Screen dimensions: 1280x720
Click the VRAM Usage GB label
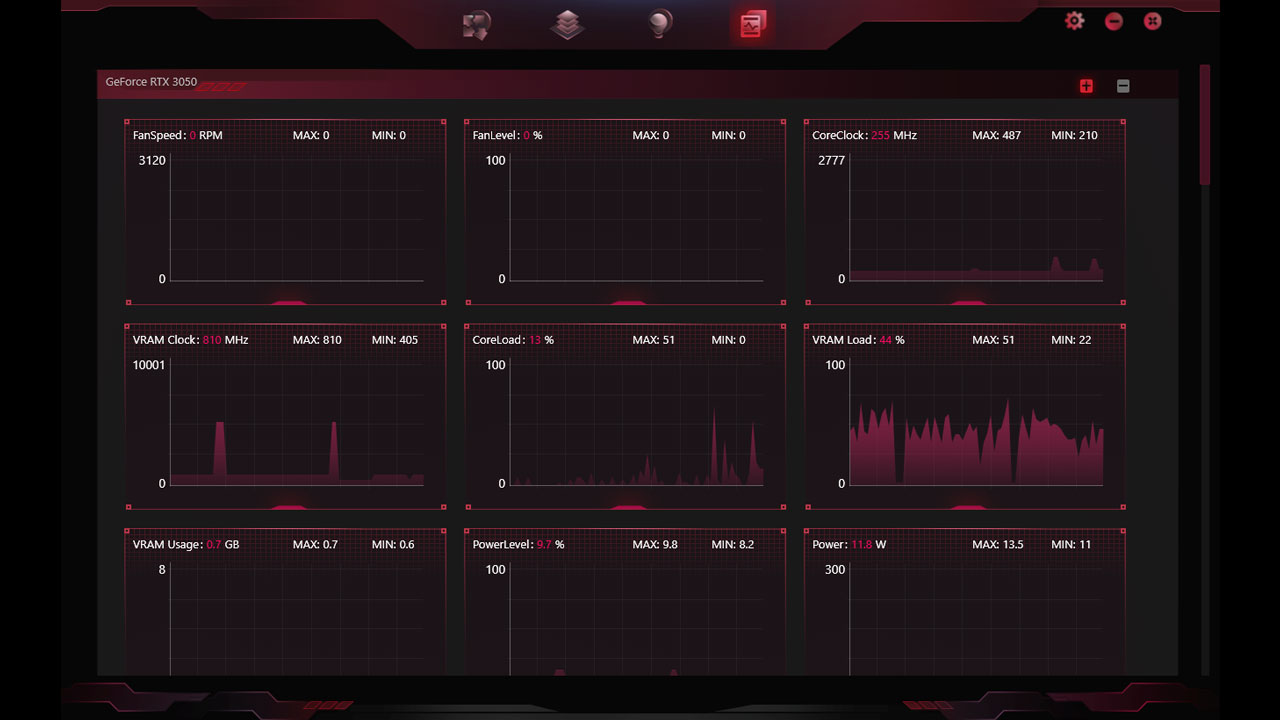pyautogui.click(x=186, y=545)
